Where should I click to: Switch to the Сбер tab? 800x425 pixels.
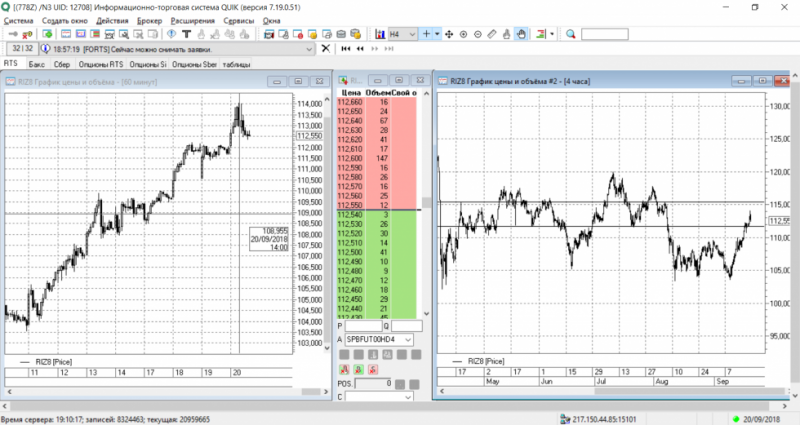pyautogui.click(x=62, y=64)
